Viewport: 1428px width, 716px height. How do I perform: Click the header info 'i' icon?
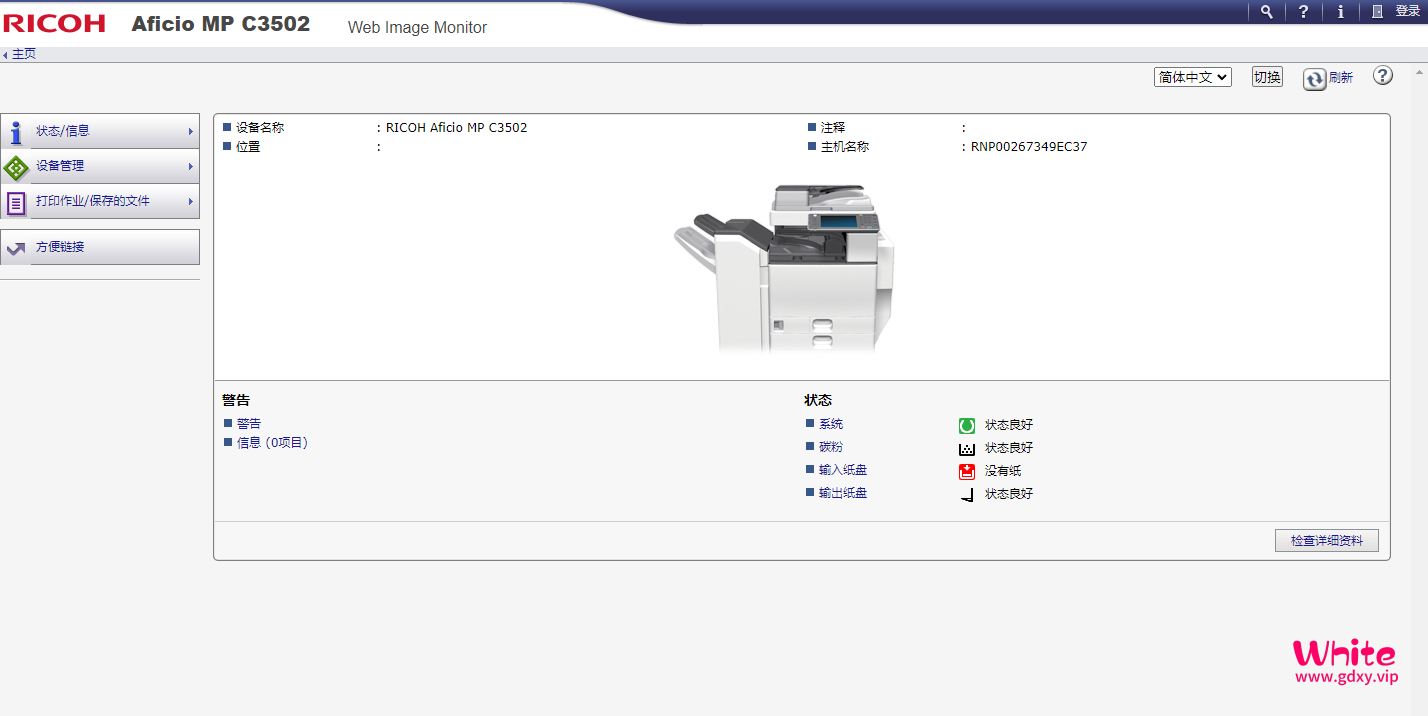coord(1340,12)
